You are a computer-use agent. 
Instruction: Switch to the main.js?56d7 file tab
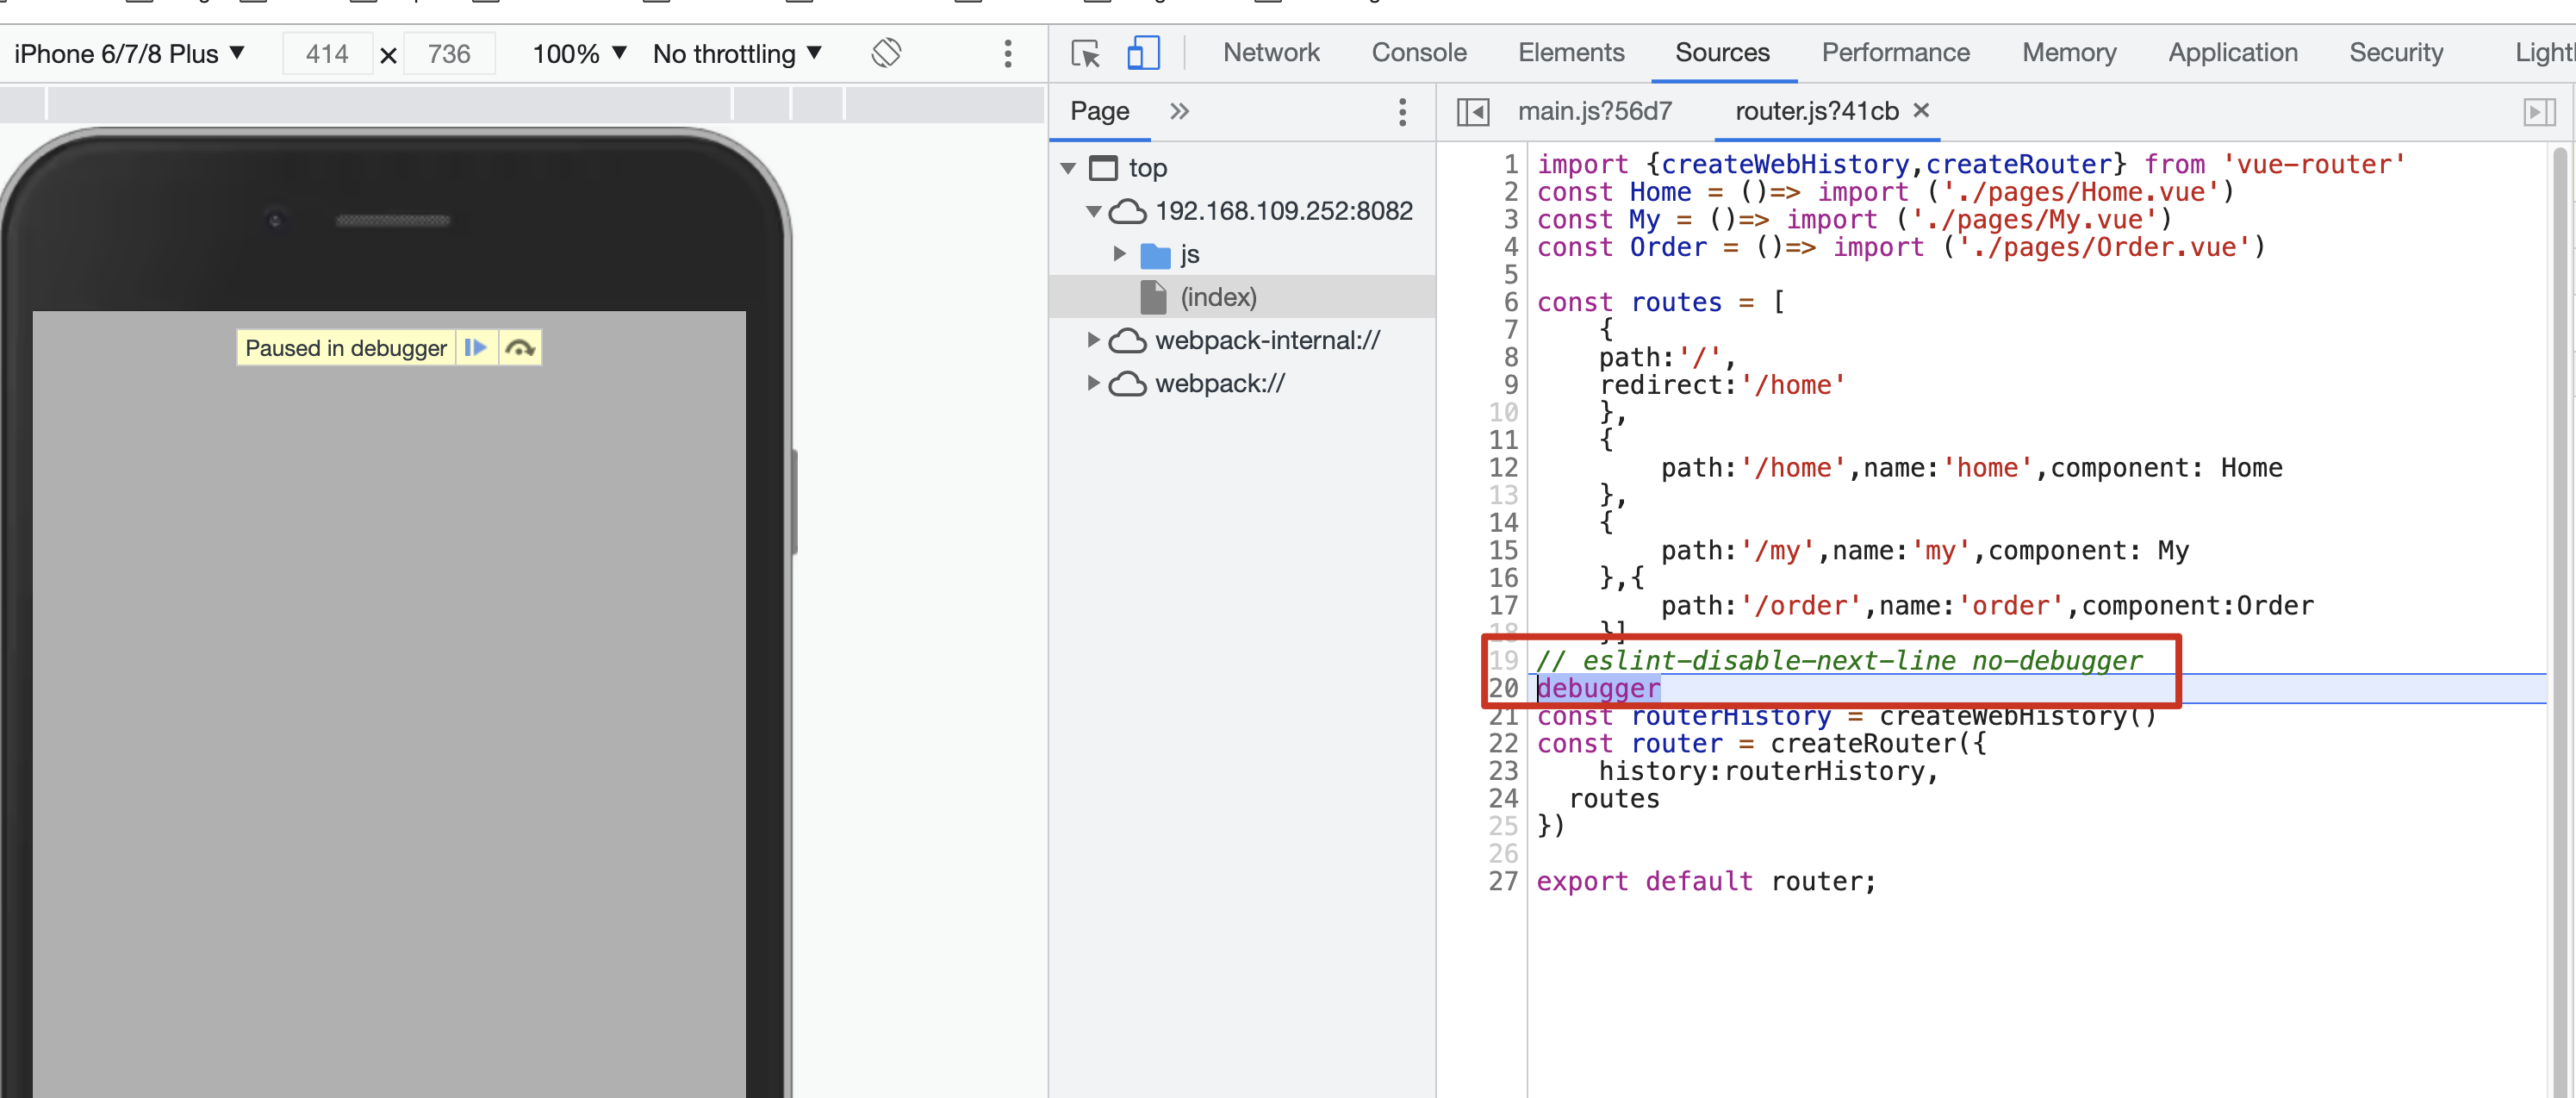(1594, 111)
